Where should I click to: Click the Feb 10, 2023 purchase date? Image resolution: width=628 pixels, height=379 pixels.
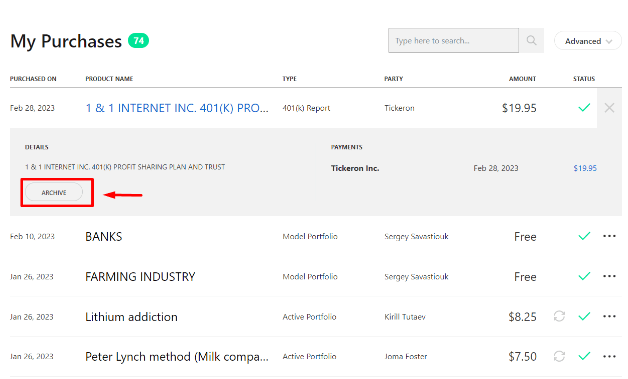pos(32,236)
